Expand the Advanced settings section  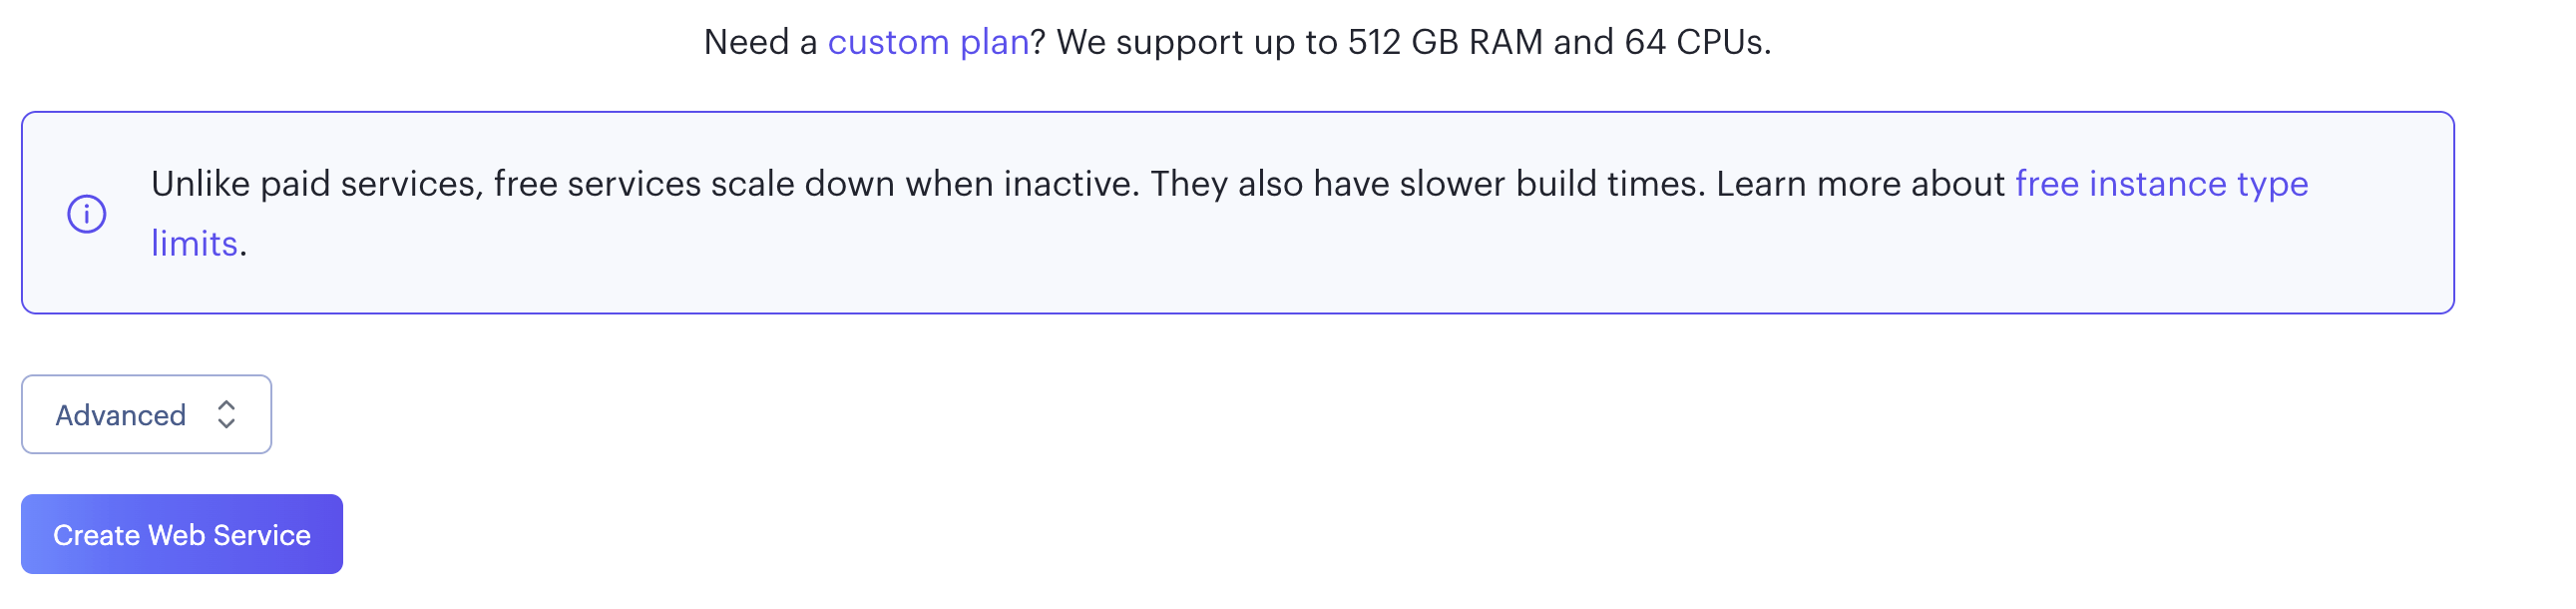(146, 415)
